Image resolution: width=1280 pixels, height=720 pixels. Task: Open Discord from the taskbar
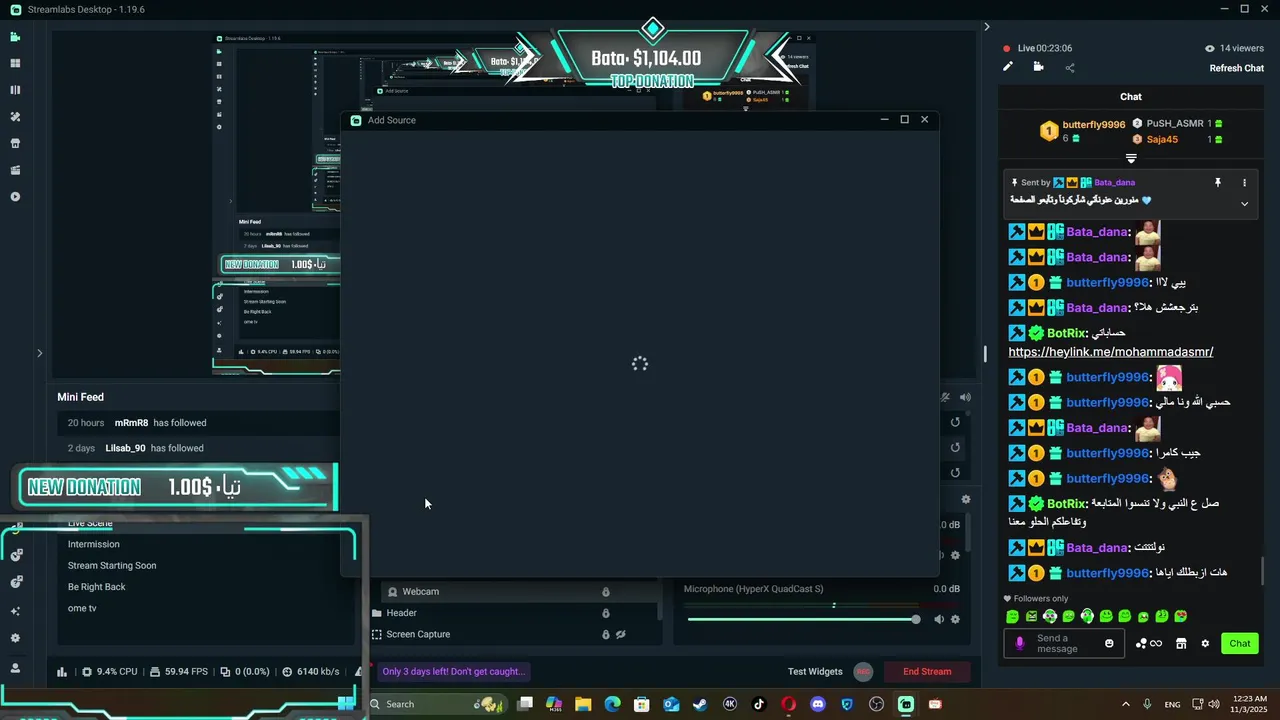[818, 704]
